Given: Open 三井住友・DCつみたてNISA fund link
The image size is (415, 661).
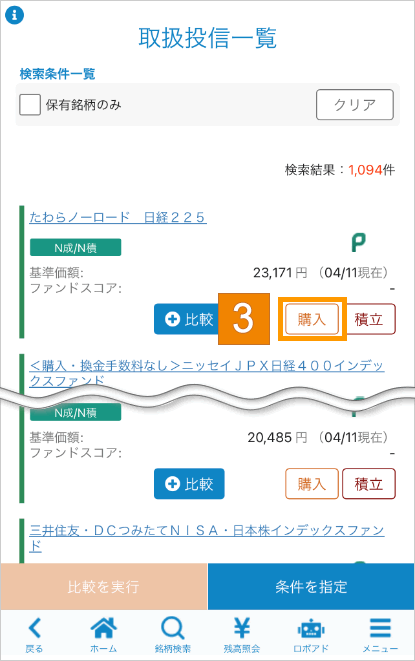Looking at the screenshot, I should coord(207,537).
